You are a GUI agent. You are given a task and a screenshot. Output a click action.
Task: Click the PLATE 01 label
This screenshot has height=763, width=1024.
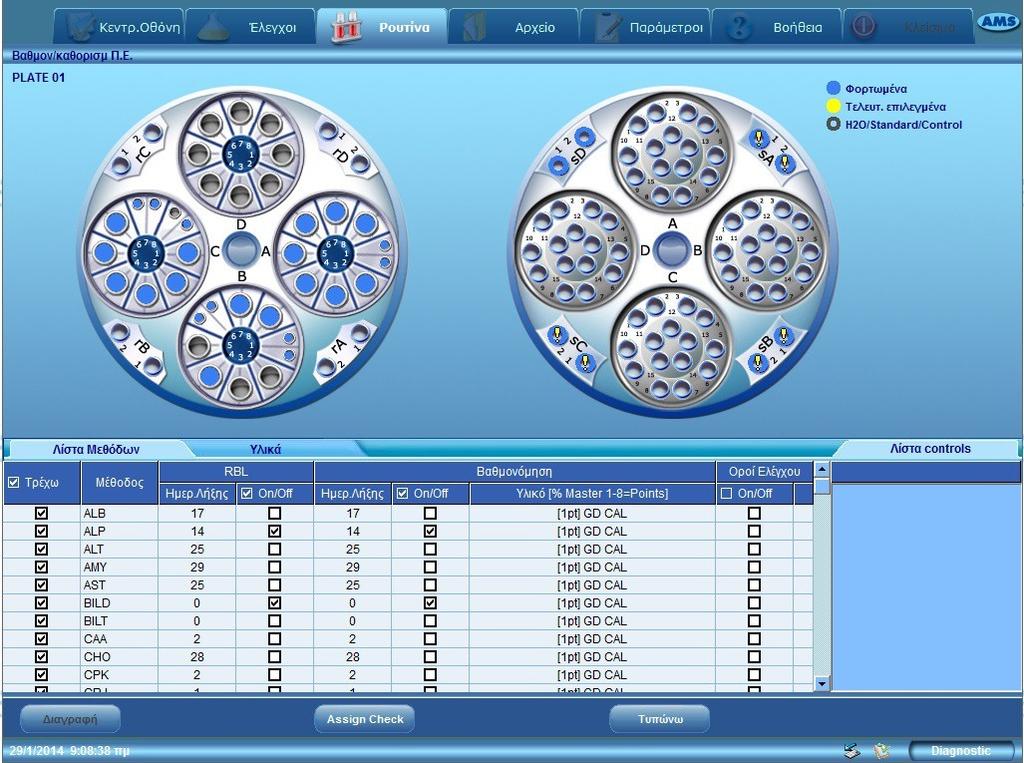[x=39, y=77]
